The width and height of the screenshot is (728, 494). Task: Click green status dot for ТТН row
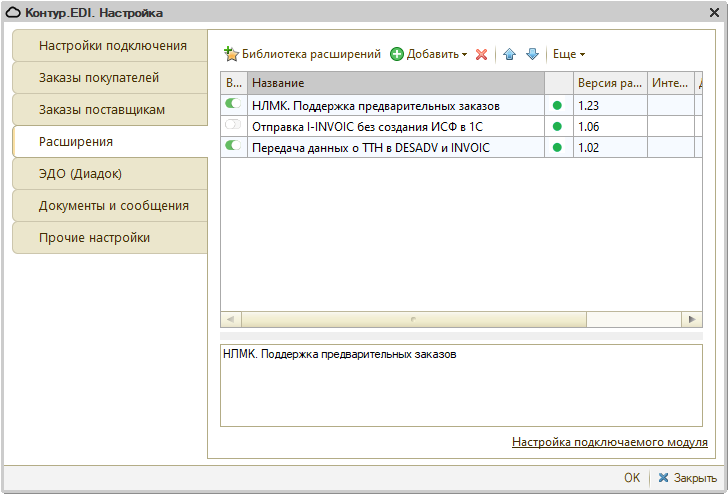(x=557, y=147)
